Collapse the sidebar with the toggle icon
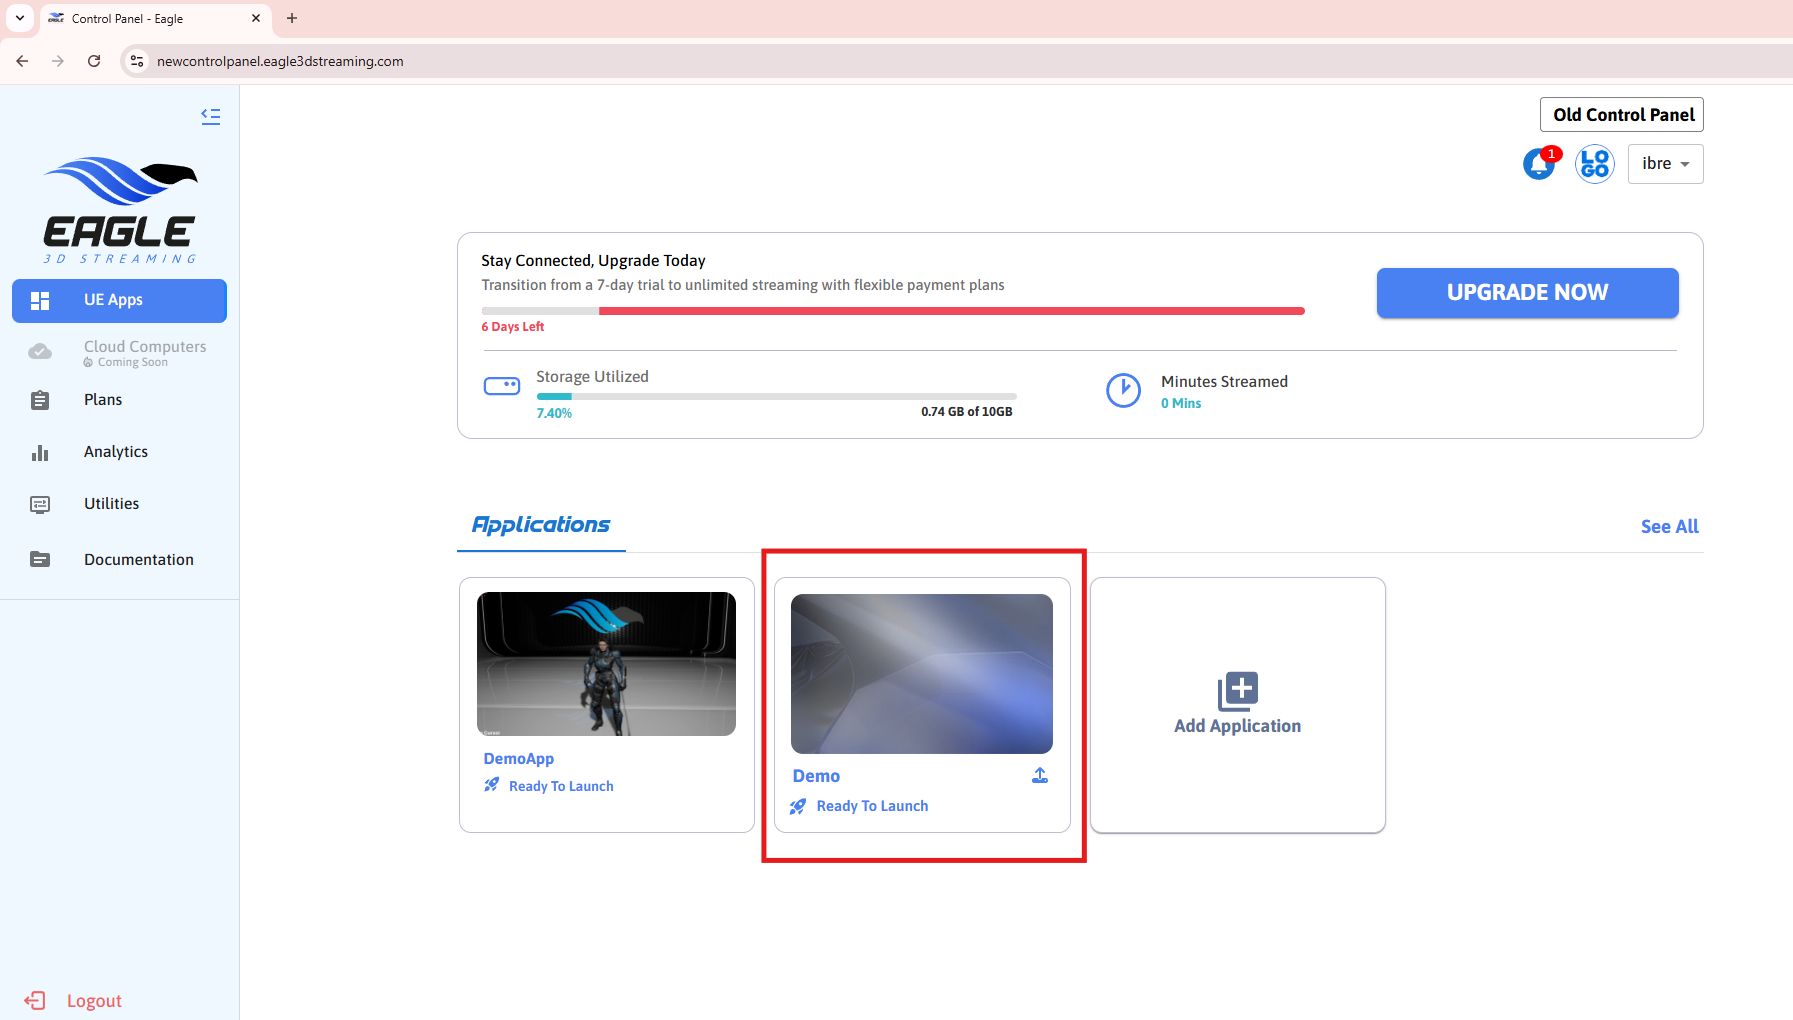This screenshot has width=1793, height=1020. coord(210,116)
